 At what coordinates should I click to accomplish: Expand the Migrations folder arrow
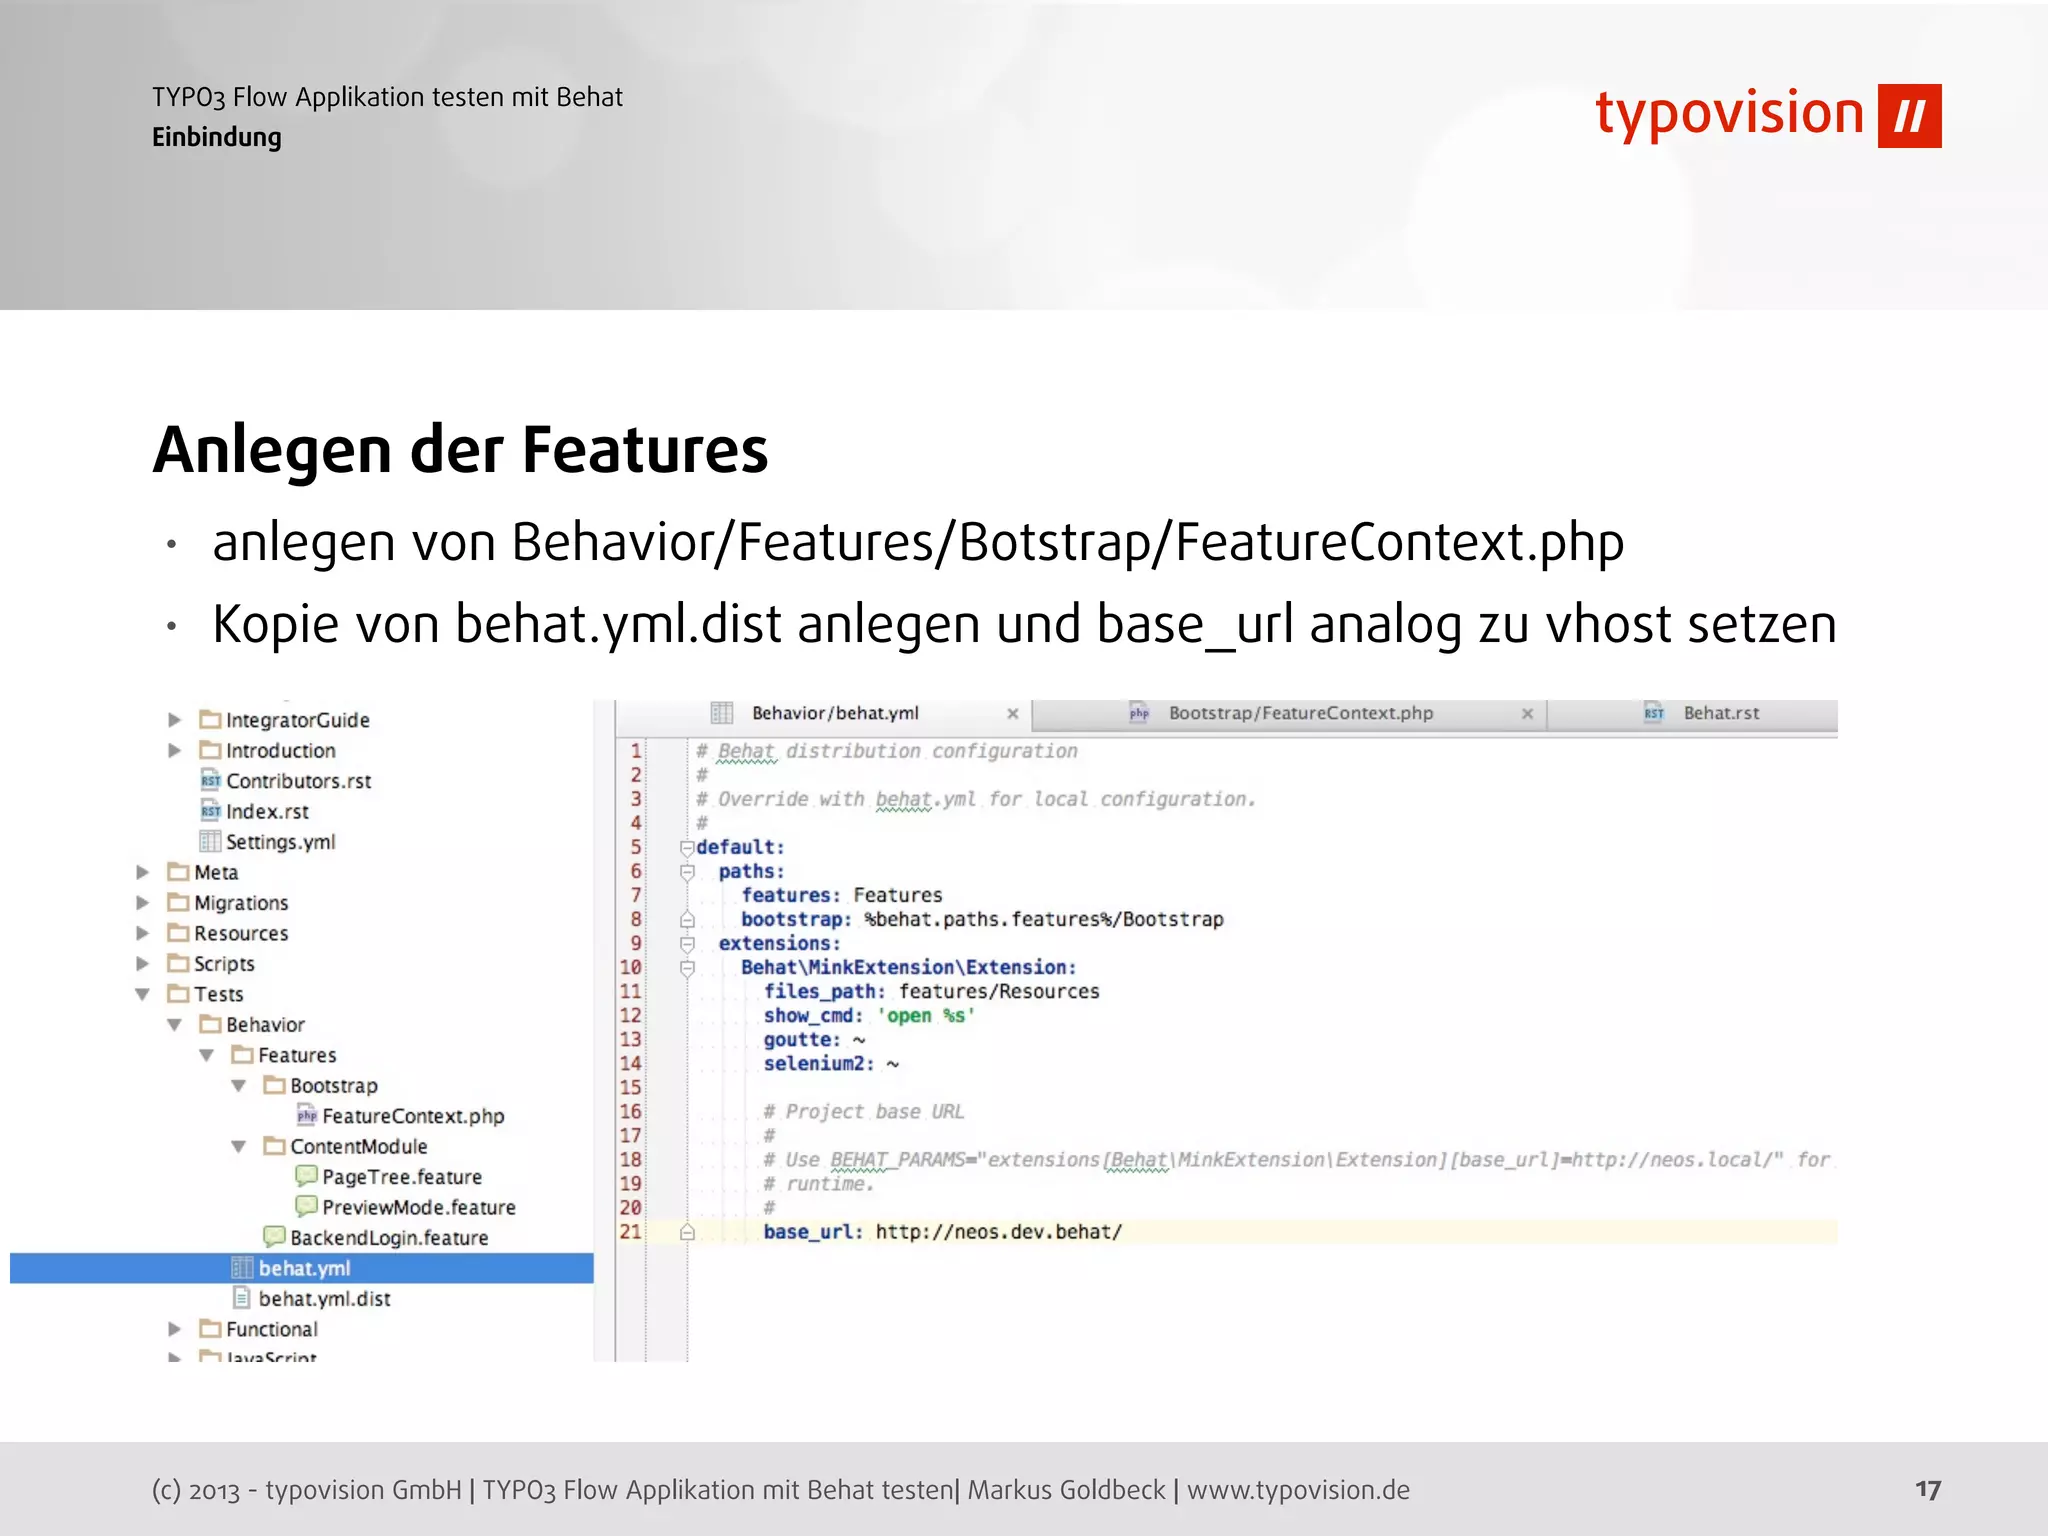142,903
